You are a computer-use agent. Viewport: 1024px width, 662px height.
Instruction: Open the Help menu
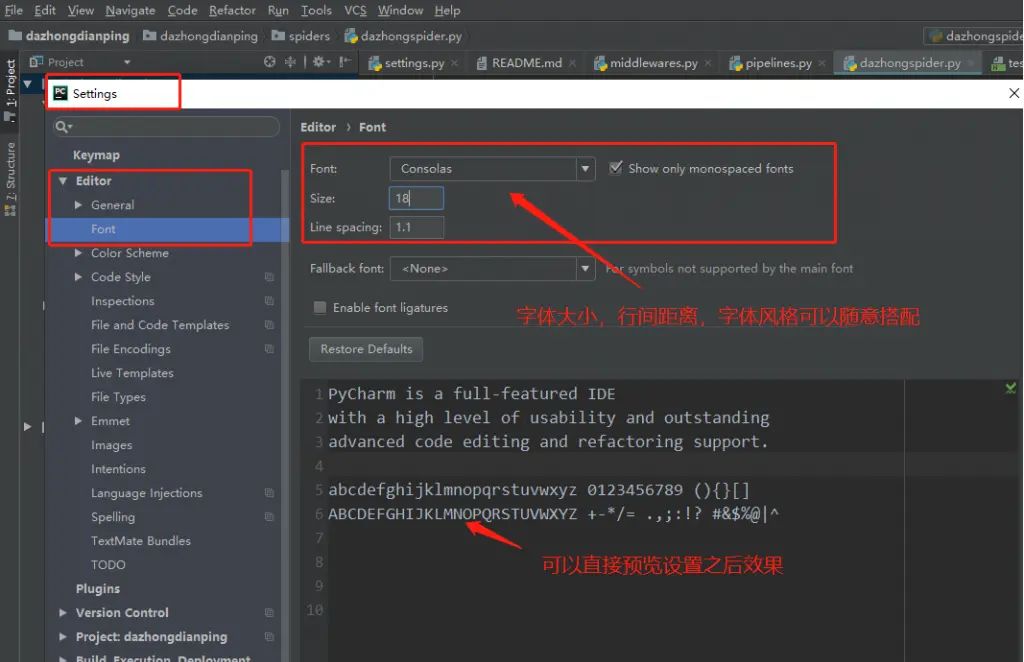447,10
